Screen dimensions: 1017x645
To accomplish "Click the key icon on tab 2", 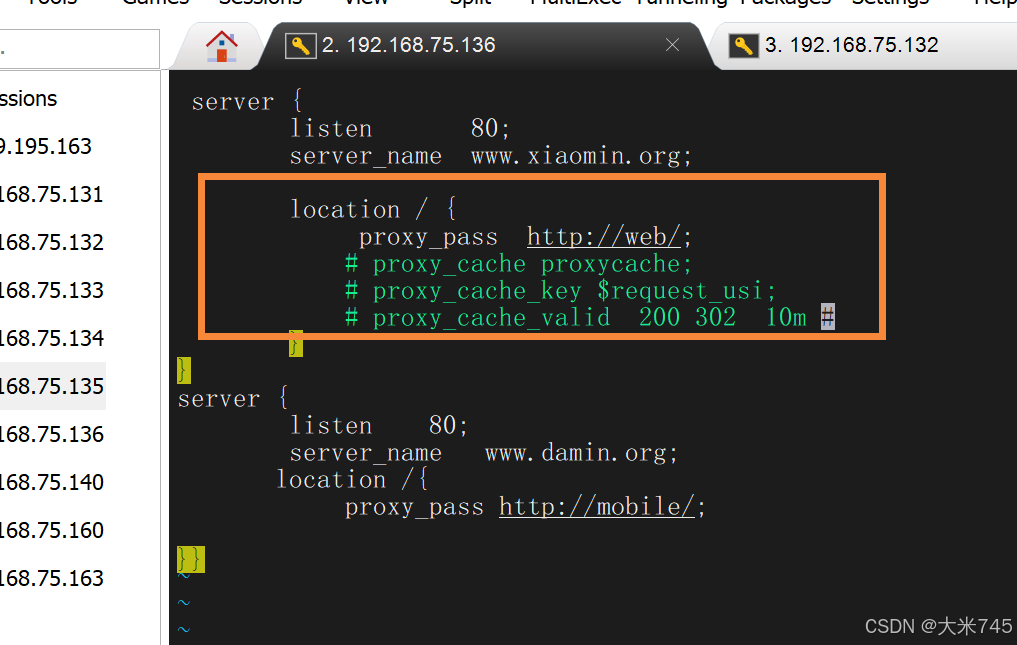I will tap(300, 46).
